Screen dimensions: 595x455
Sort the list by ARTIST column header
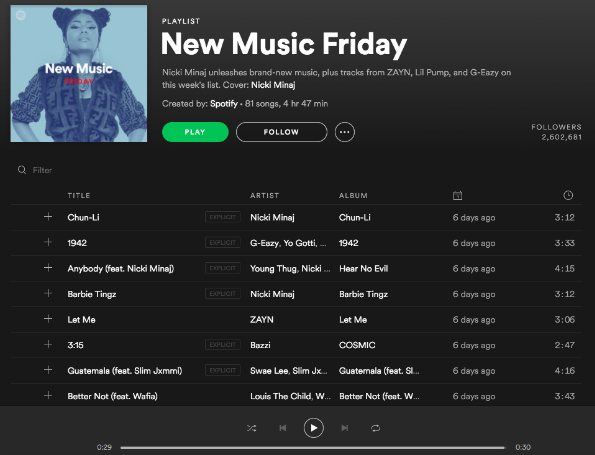coord(264,195)
